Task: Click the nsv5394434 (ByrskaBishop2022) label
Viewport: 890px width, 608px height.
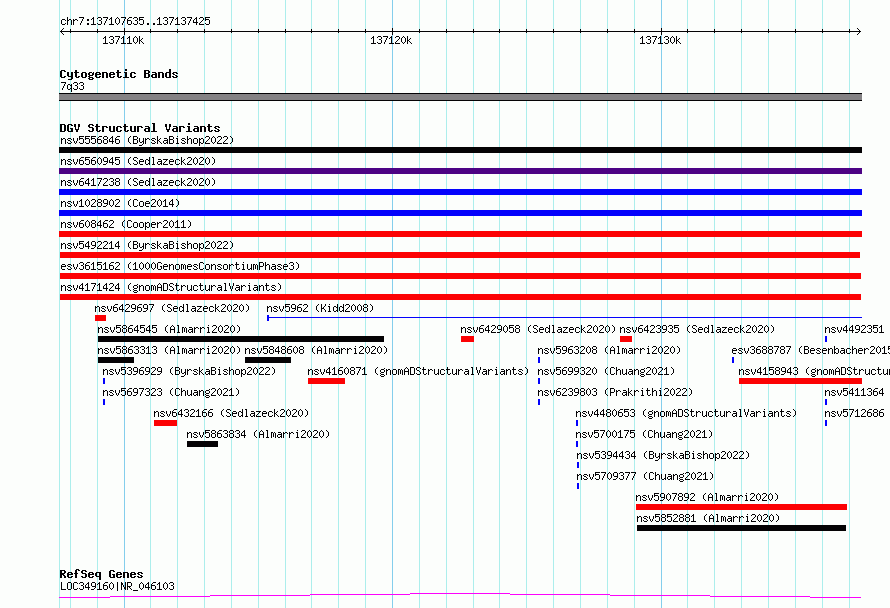Action: (663, 455)
